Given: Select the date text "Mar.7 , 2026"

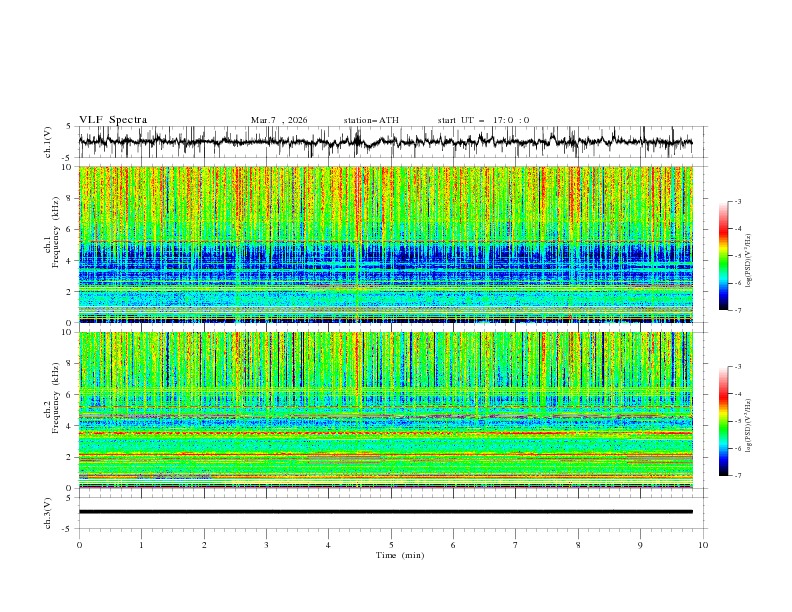Looking at the screenshot, I should (x=279, y=120).
